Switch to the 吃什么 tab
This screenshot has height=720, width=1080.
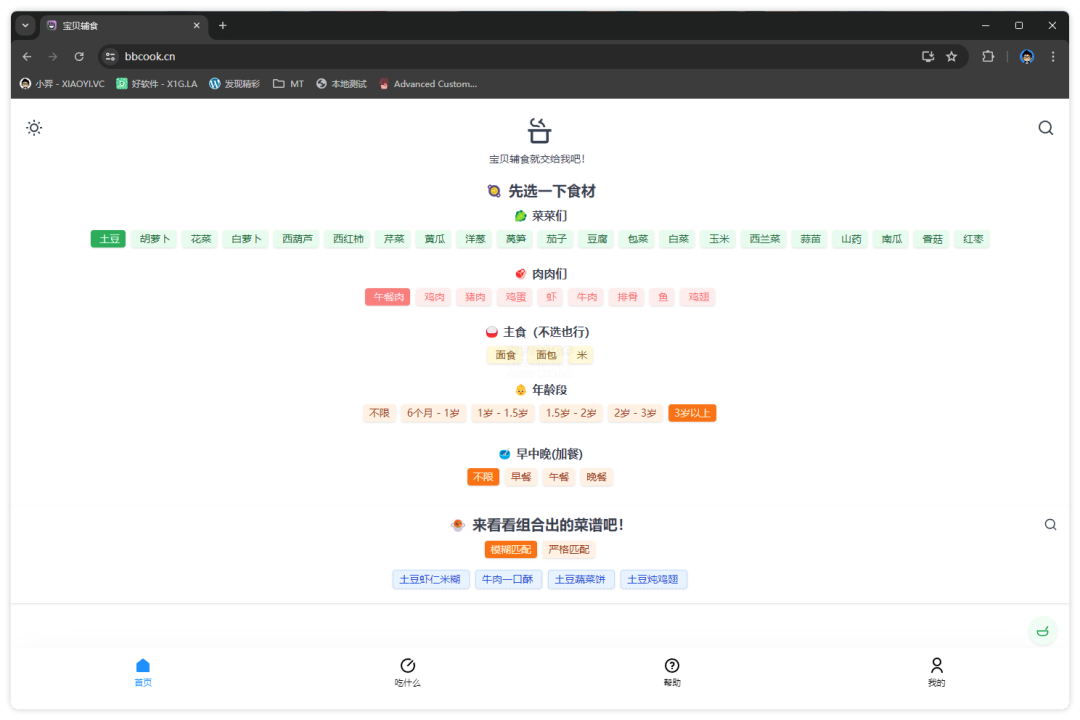coord(407,672)
